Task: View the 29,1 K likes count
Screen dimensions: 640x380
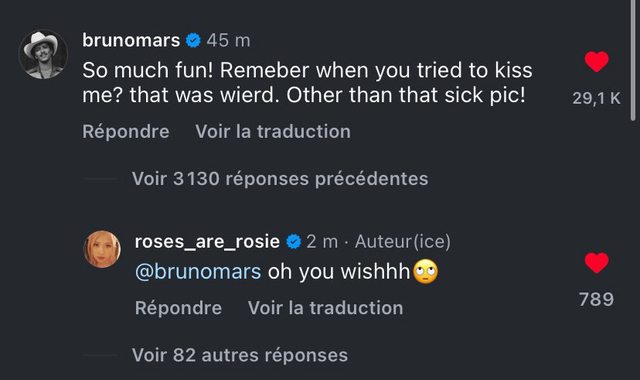Action: click(x=596, y=98)
